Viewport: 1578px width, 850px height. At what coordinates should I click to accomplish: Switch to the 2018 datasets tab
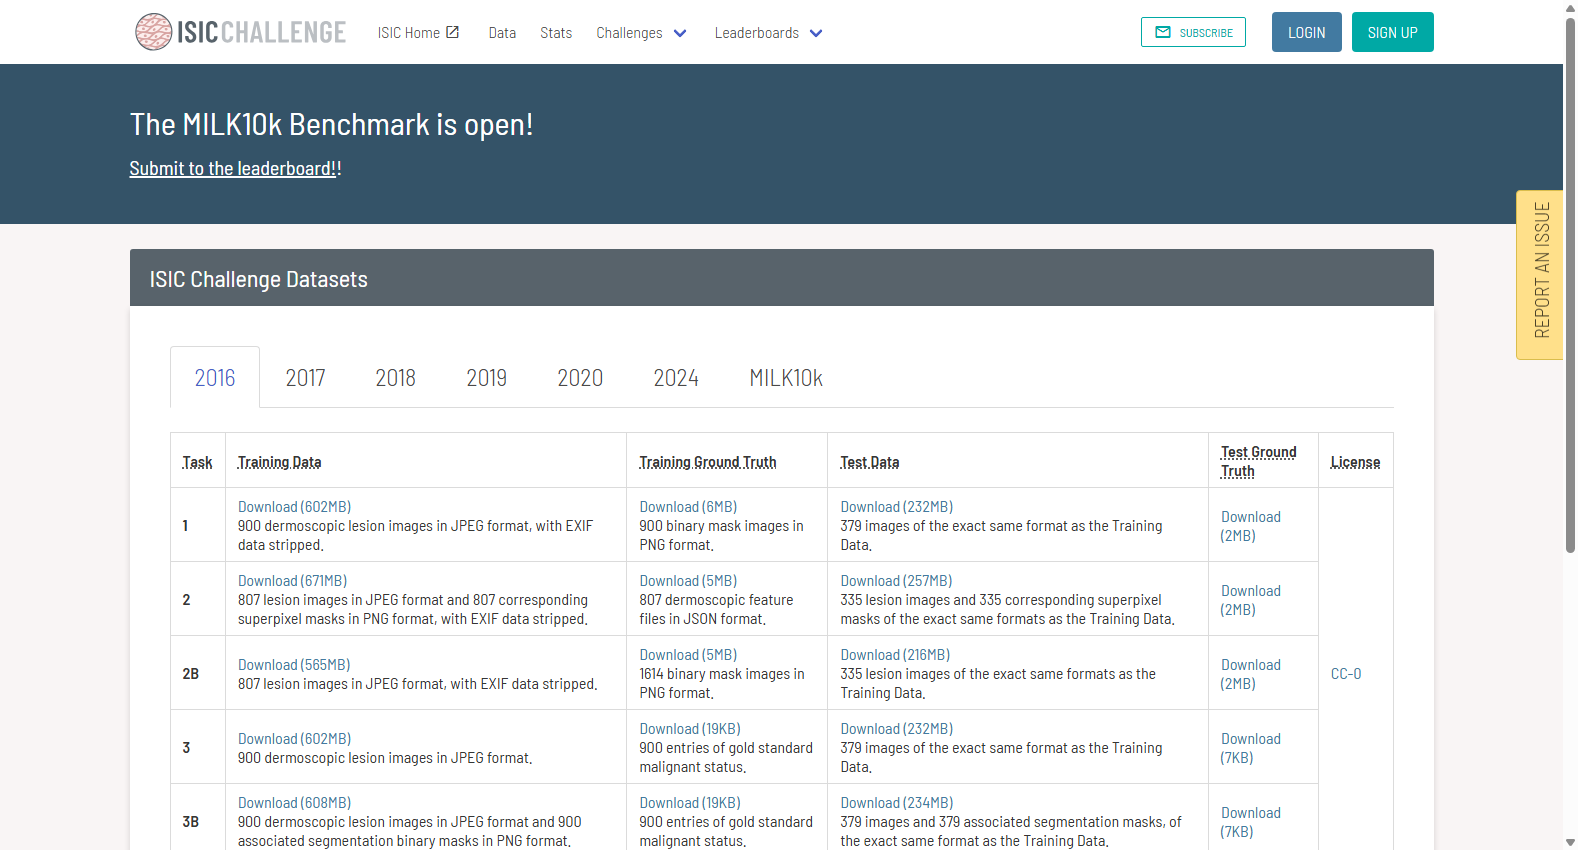tap(395, 378)
